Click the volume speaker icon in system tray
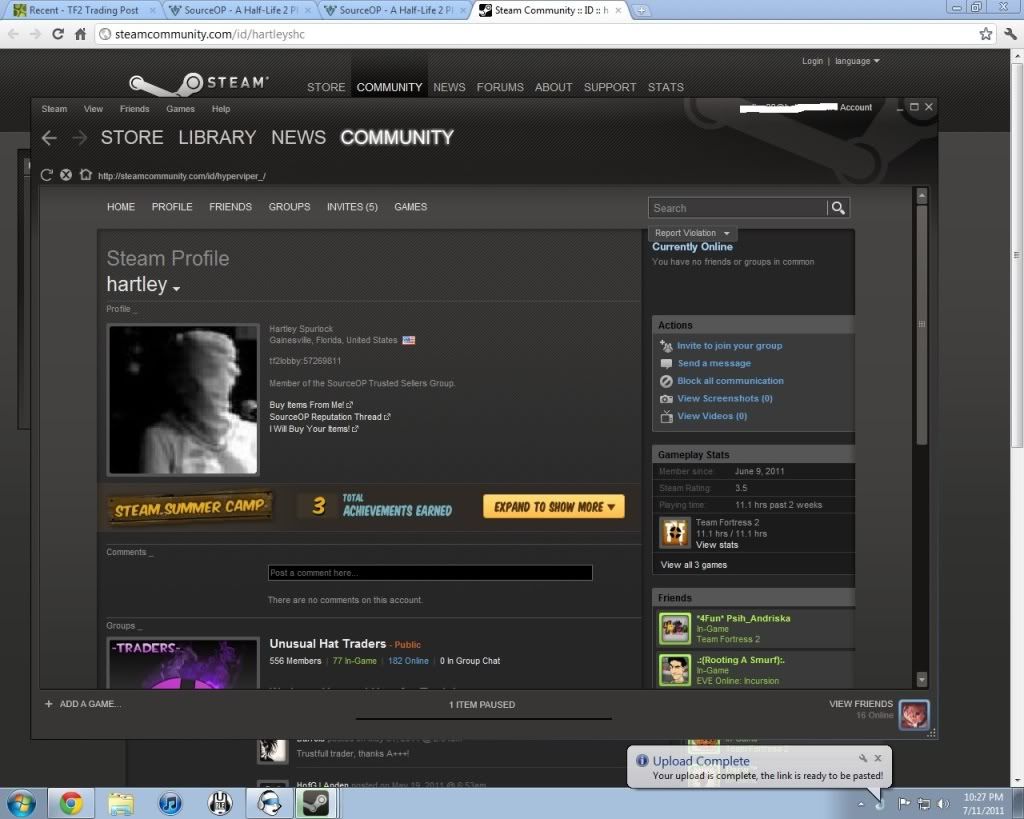The height and width of the screenshot is (819, 1024). point(943,803)
